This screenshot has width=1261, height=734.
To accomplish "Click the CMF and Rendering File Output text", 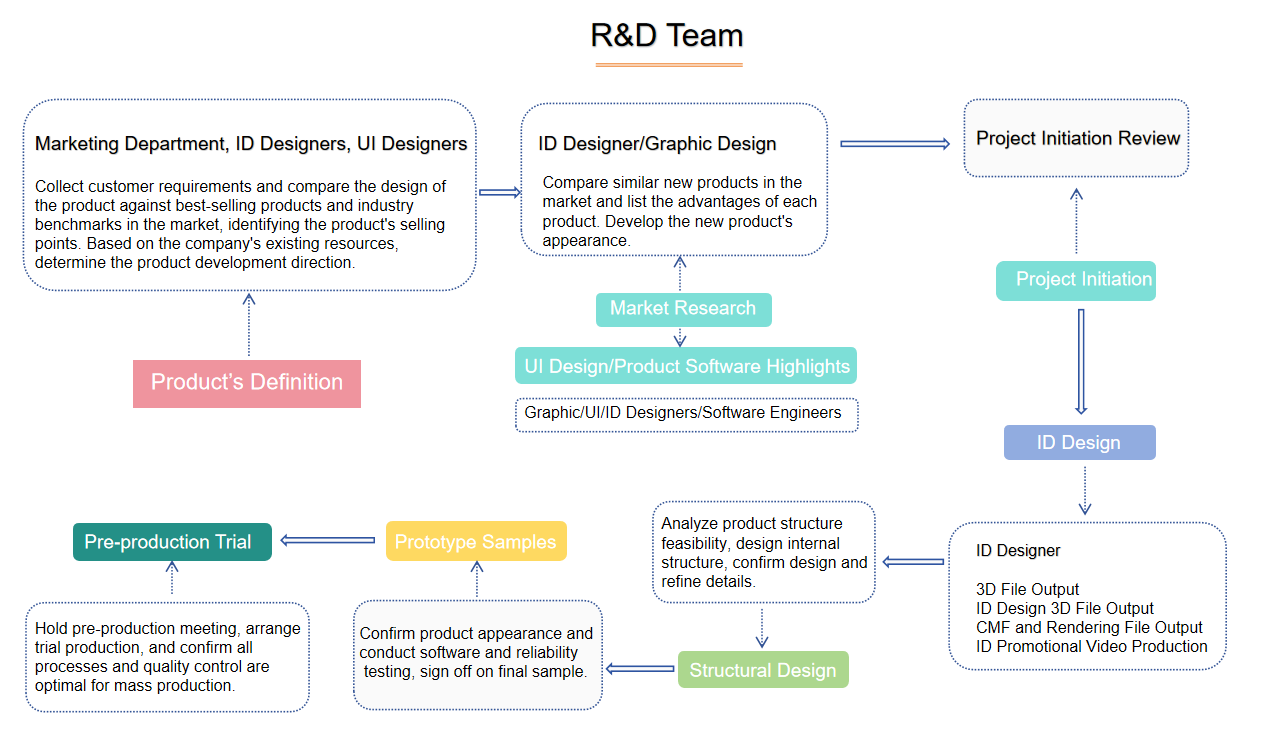I will coord(1089,628).
